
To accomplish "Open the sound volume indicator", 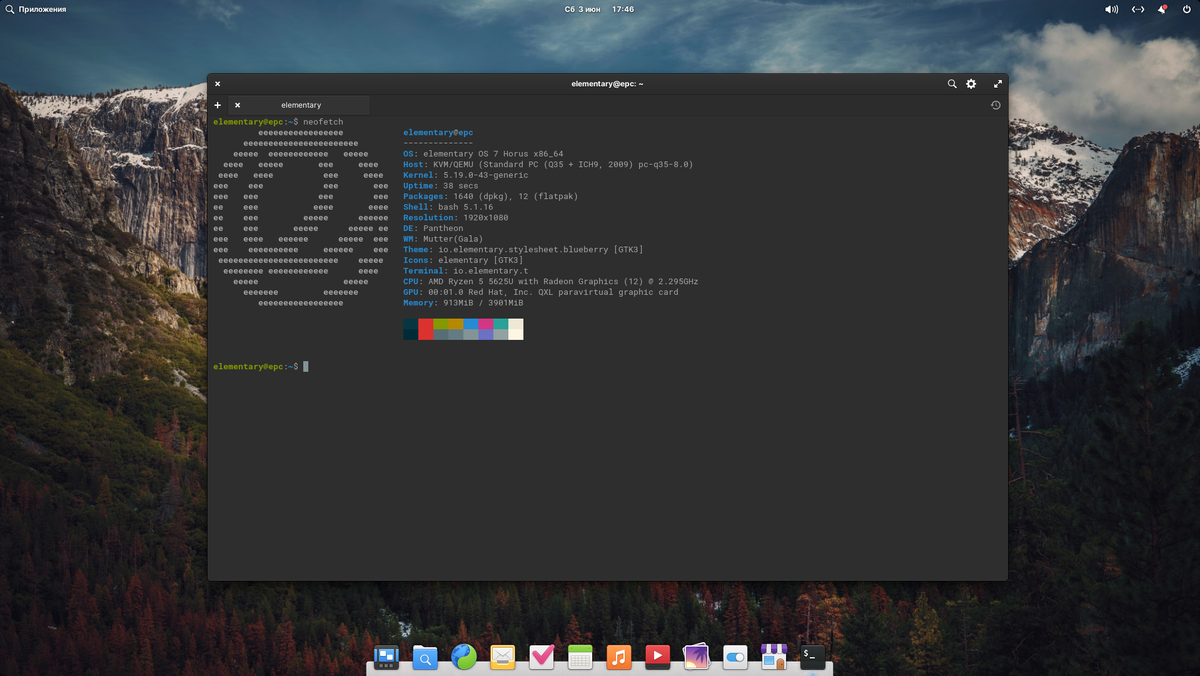I will (x=1112, y=9).
